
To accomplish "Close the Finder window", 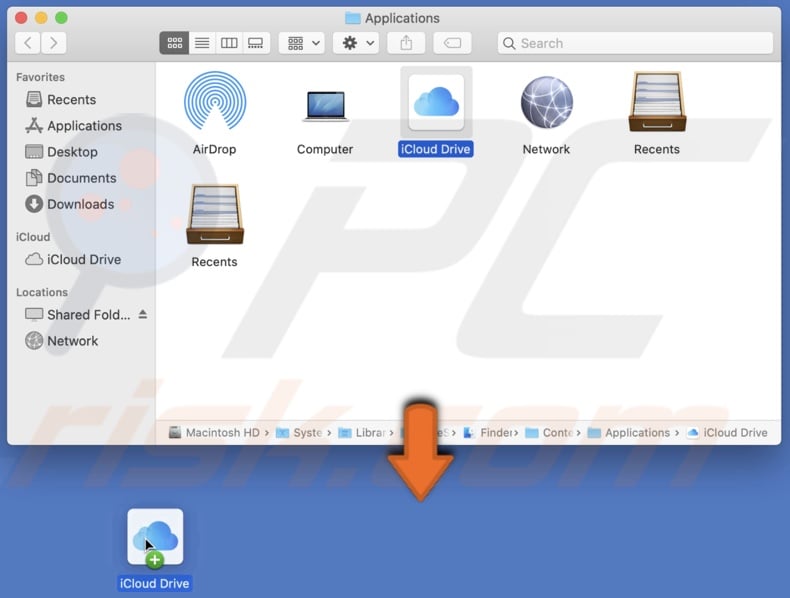I will 21,18.
